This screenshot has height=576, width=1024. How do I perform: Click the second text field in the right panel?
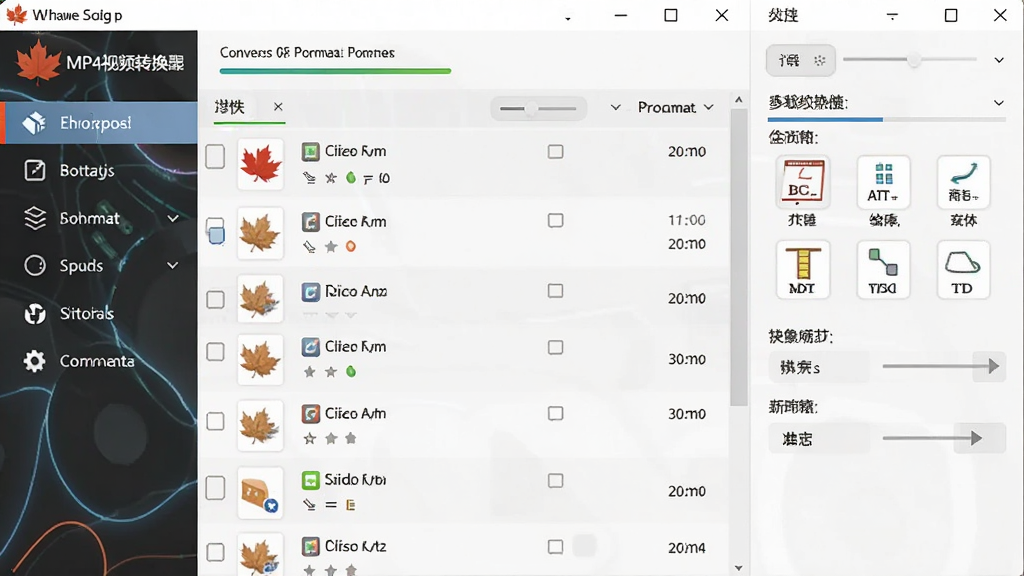(x=819, y=439)
